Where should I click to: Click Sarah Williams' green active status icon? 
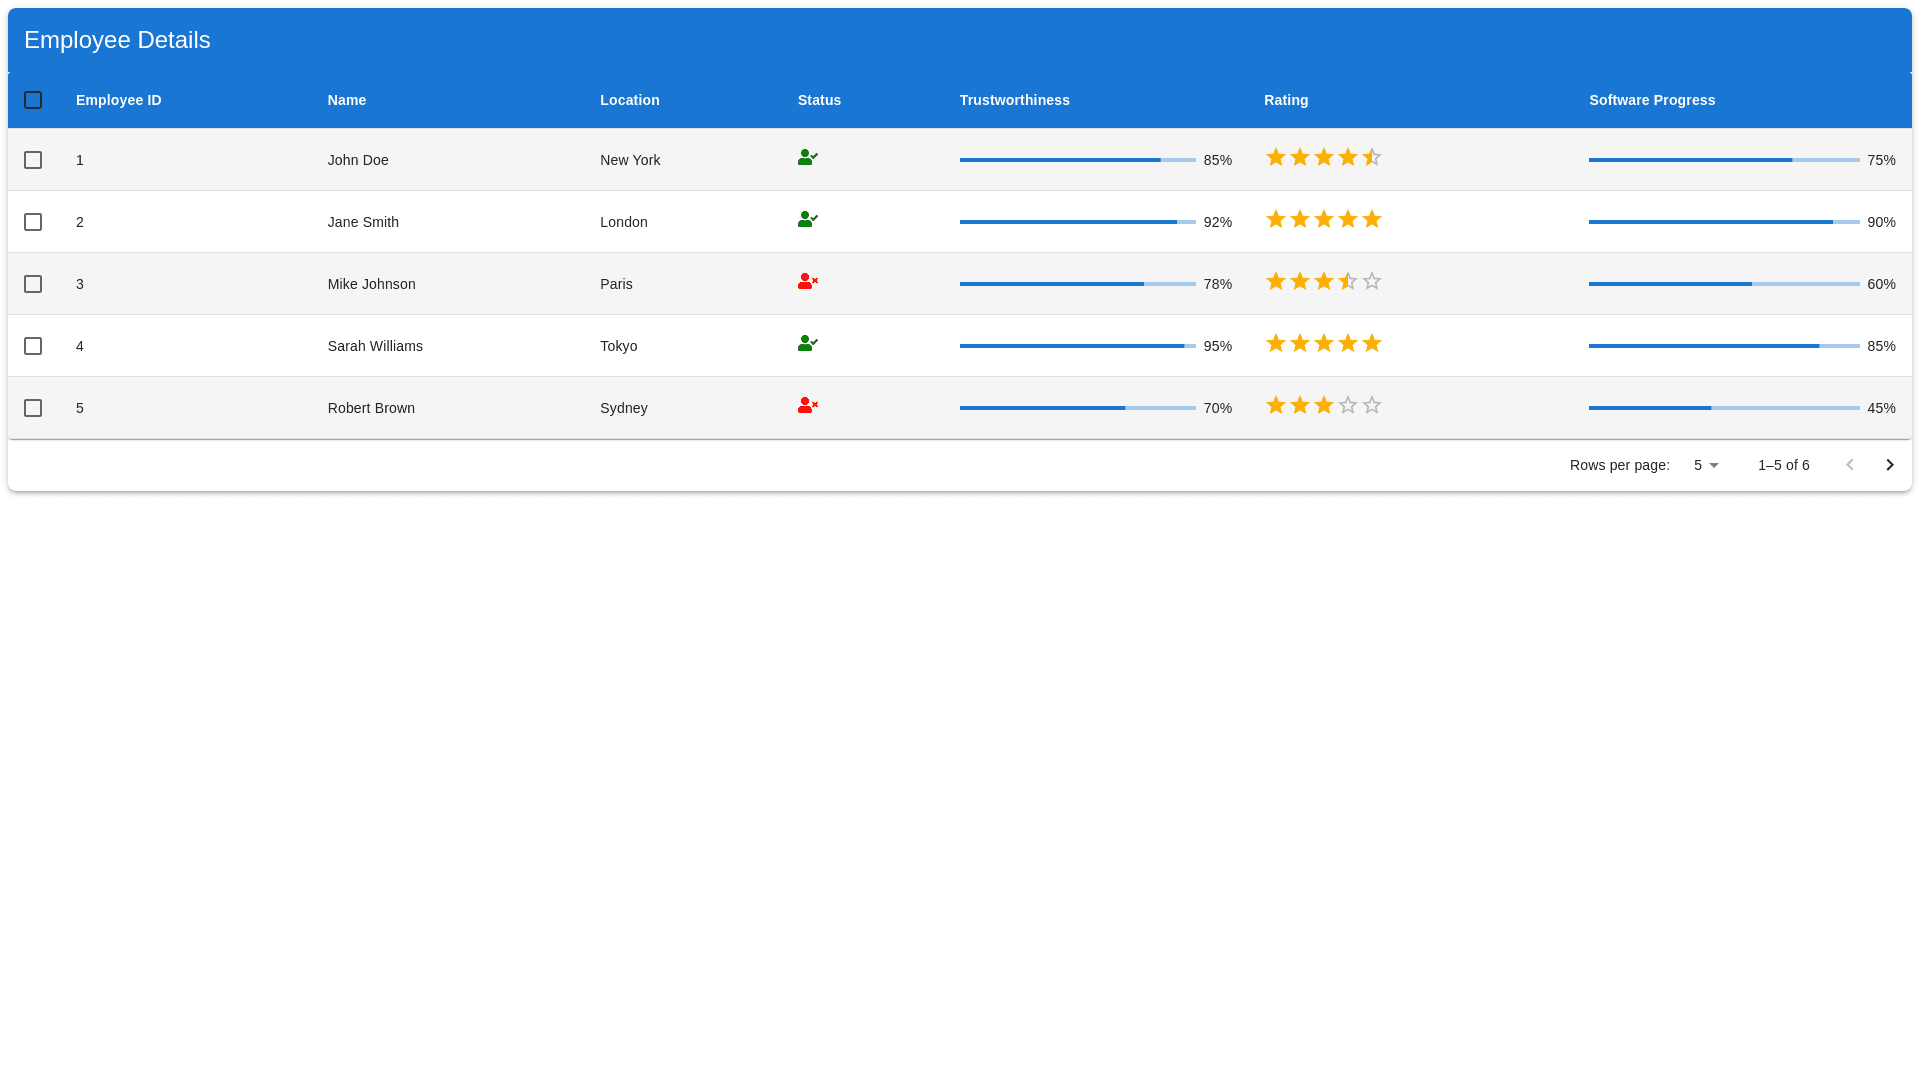tap(807, 344)
